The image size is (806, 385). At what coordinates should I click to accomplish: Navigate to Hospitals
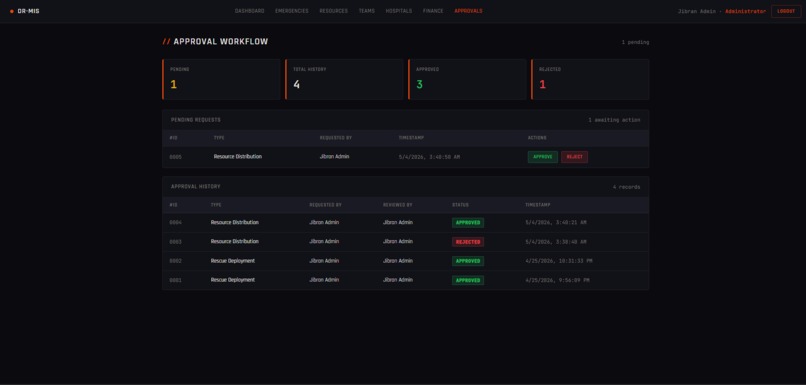pyautogui.click(x=399, y=11)
